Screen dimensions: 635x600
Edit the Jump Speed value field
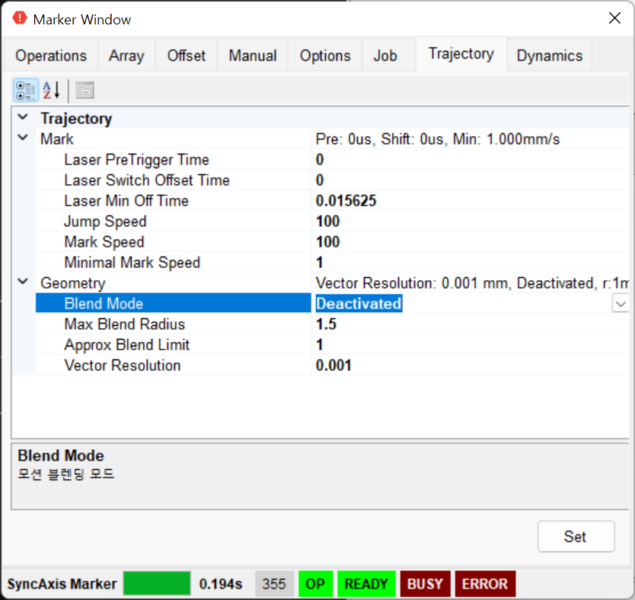(460, 221)
